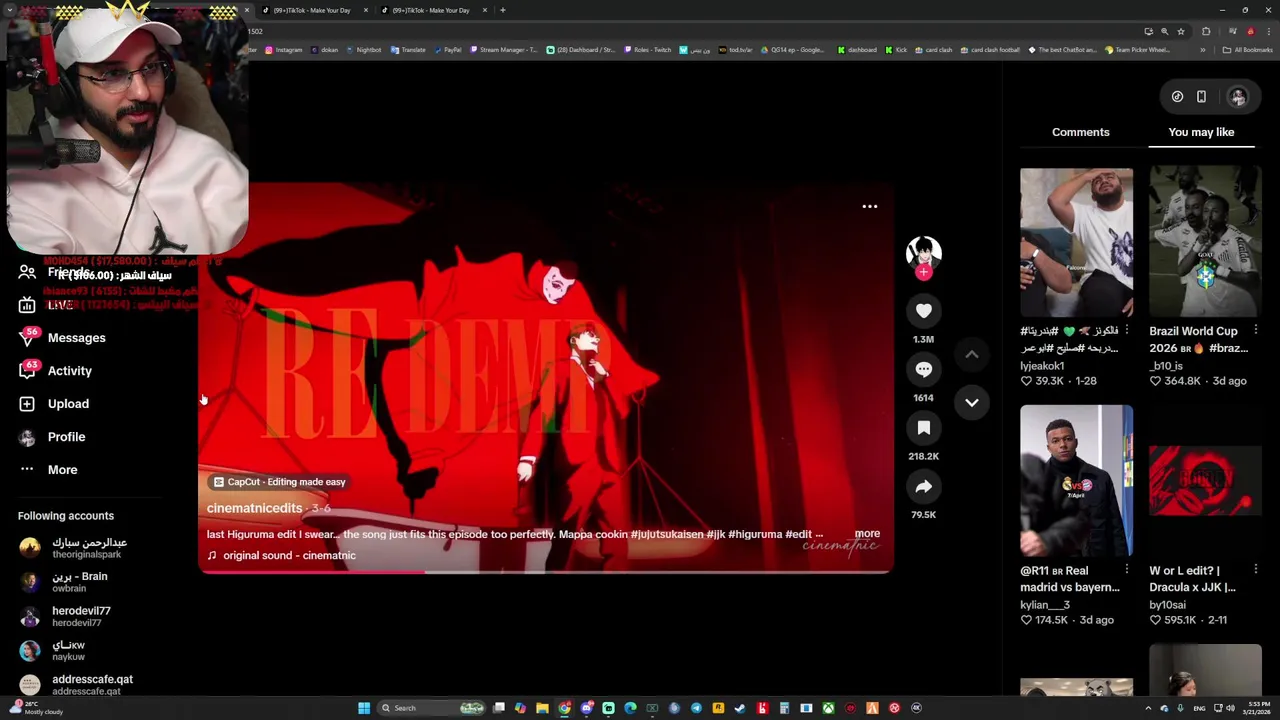Open the PayPal bookmark
The height and width of the screenshot is (720, 1280).
tap(447, 50)
